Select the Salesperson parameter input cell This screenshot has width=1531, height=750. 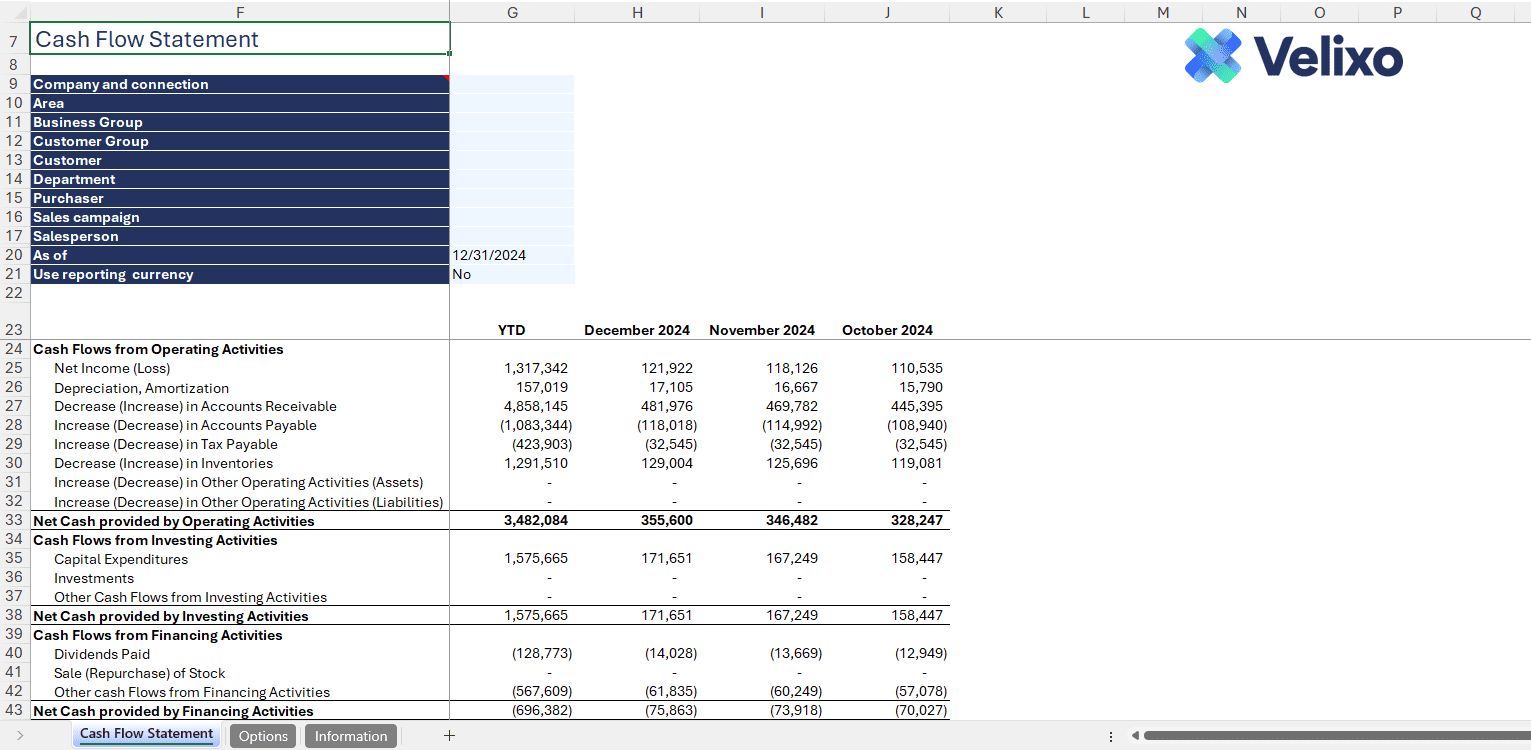click(512, 236)
